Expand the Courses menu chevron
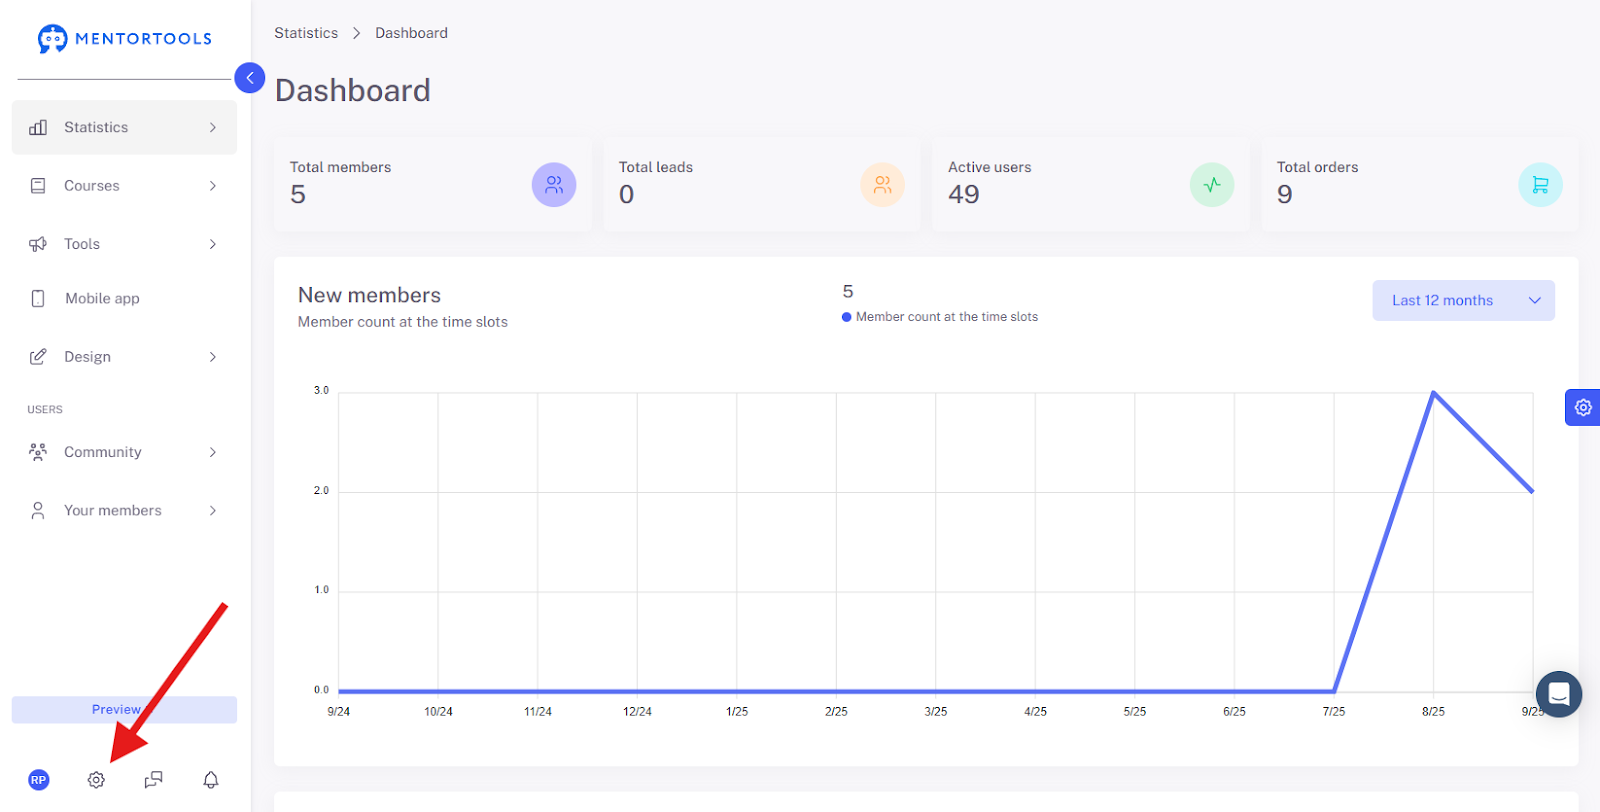1600x812 pixels. [213, 186]
